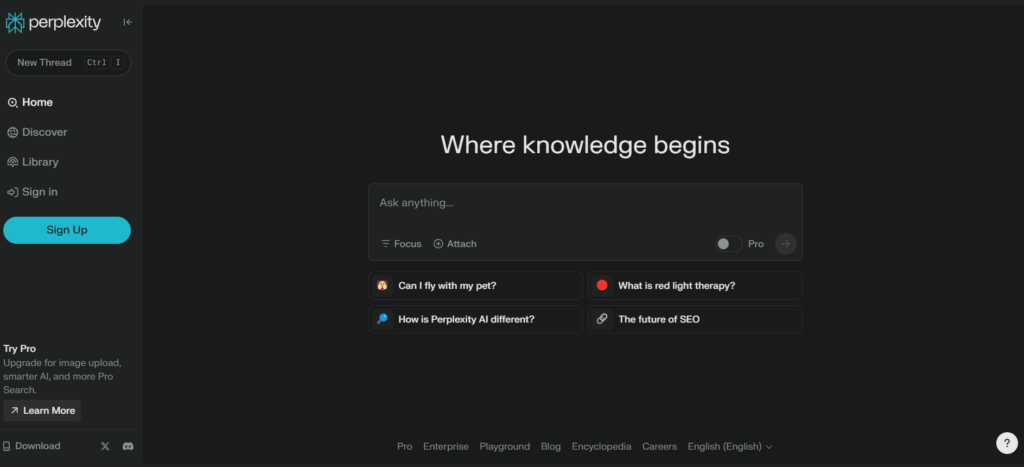This screenshot has width=1024, height=467.
Task: Choose 'Can I fly with my pet?' suggestion
Action: (x=475, y=285)
